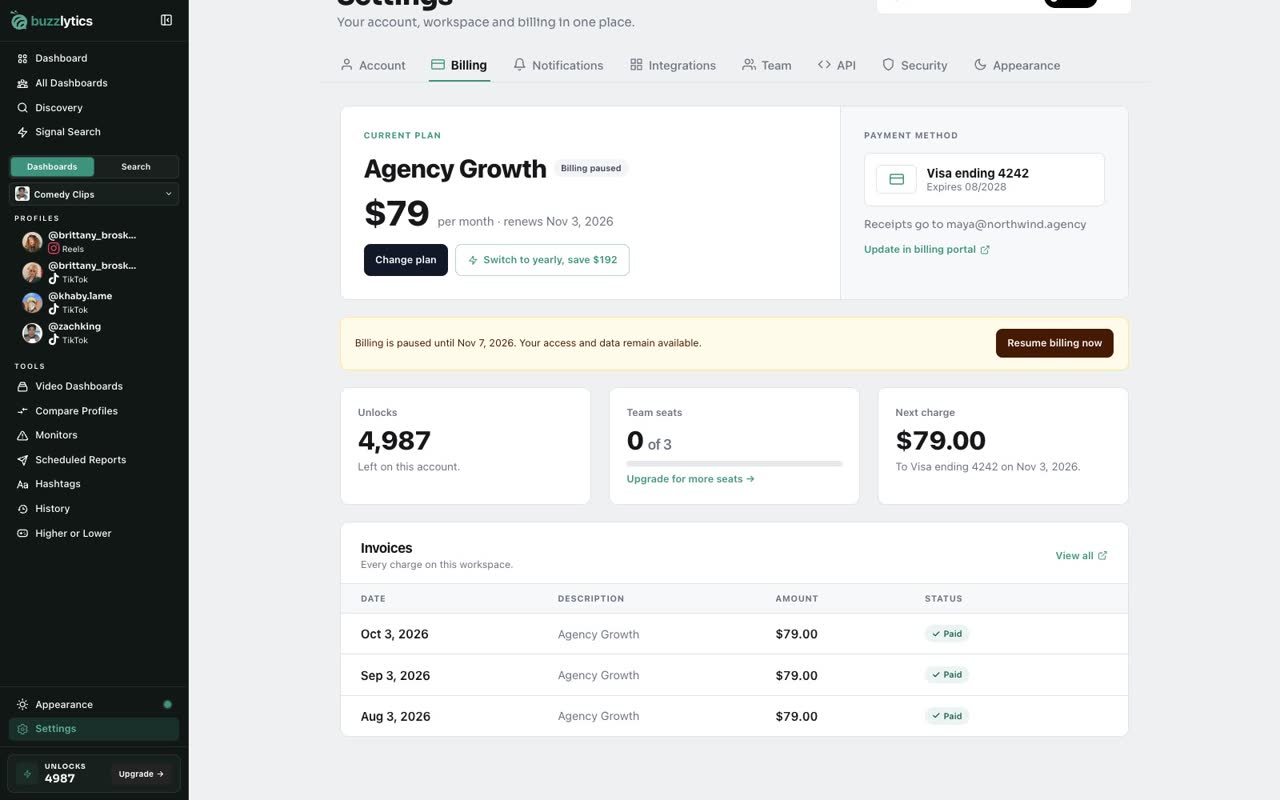
Task: Click the Scheduled Reports paper-plane icon
Action: (x=23, y=460)
